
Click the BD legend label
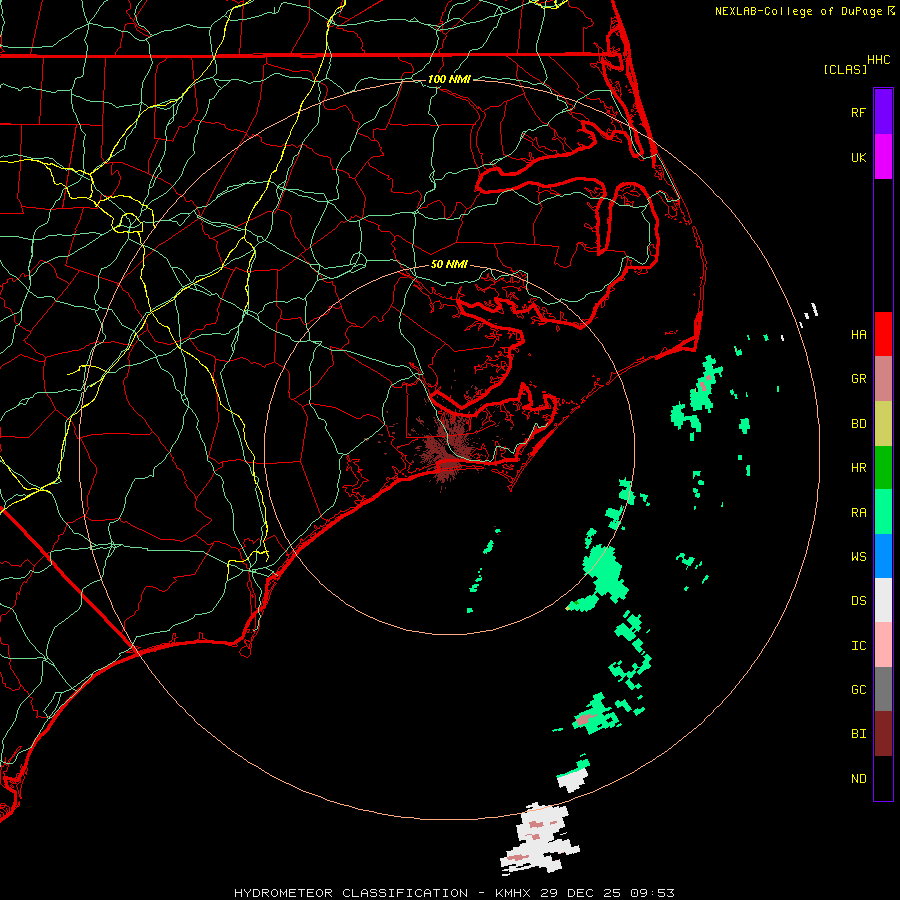point(858,424)
